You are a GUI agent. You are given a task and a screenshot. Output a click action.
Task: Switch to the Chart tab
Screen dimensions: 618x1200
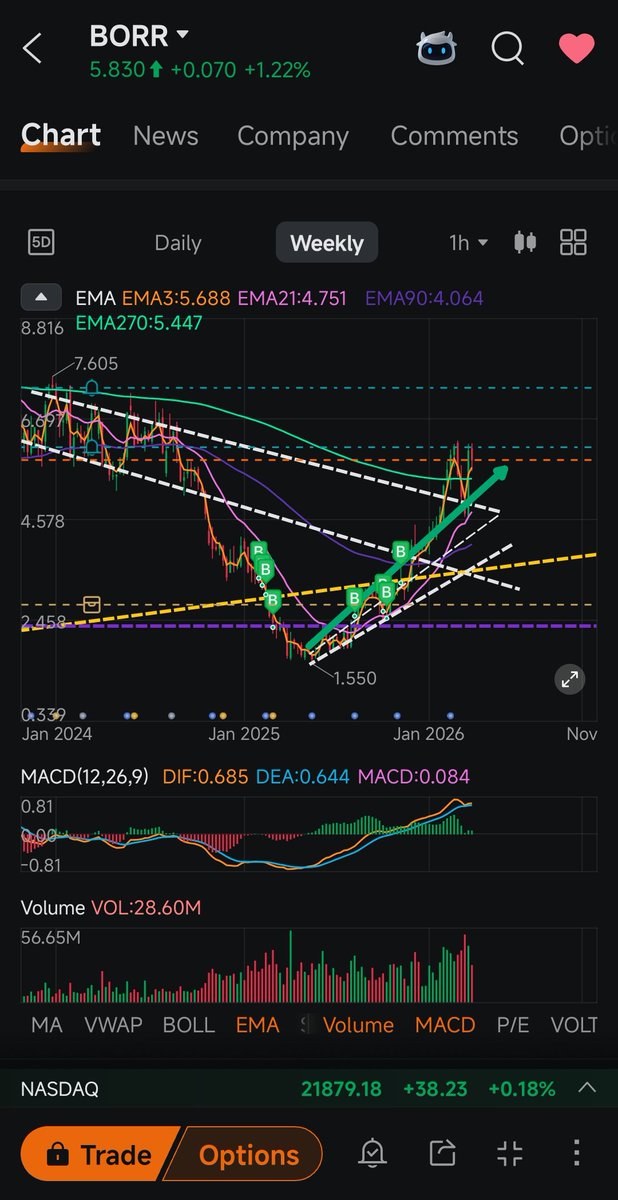pyautogui.click(x=61, y=136)
